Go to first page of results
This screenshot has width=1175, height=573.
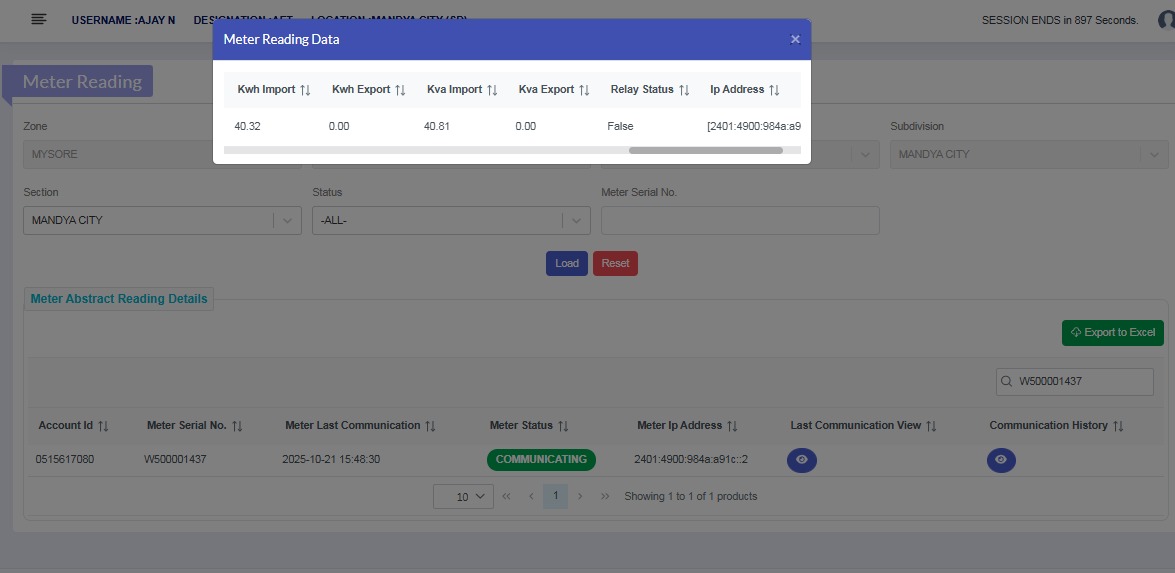[507, 497]
